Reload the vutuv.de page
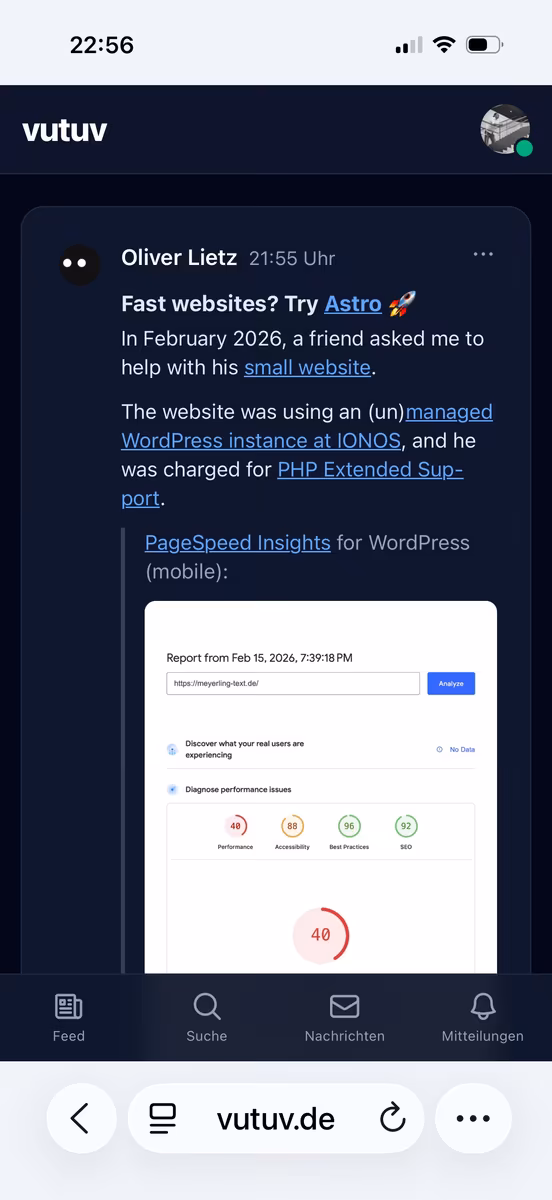 pos(393,1118)
